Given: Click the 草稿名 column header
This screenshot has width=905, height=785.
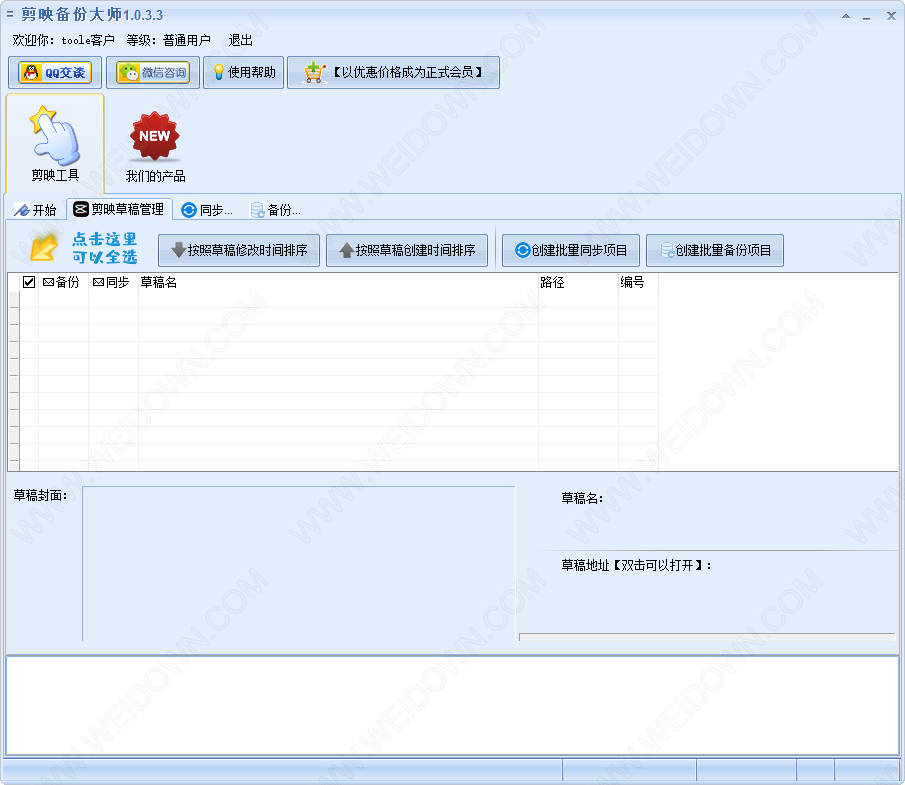Looking at the screenshot, I should (x=338, y=282).
